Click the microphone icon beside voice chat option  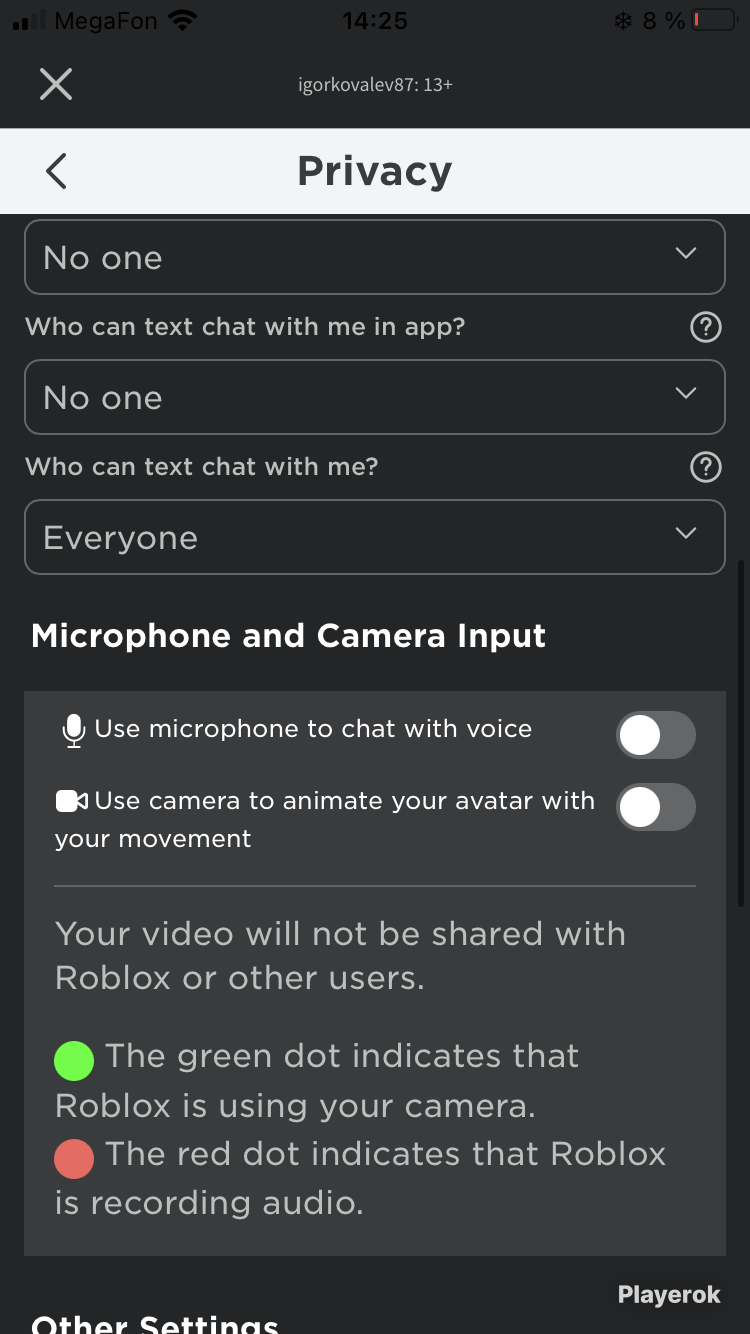[x=73, y=731]
